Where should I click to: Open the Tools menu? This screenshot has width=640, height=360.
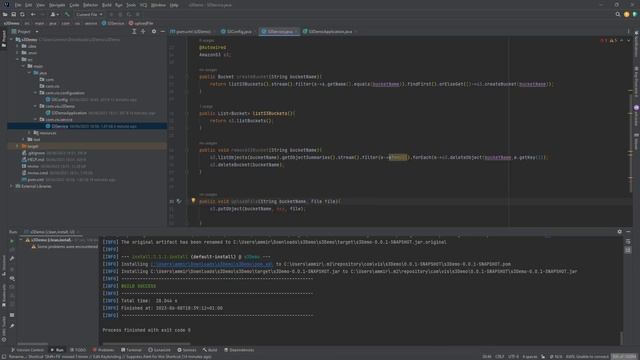coord(131,5)
